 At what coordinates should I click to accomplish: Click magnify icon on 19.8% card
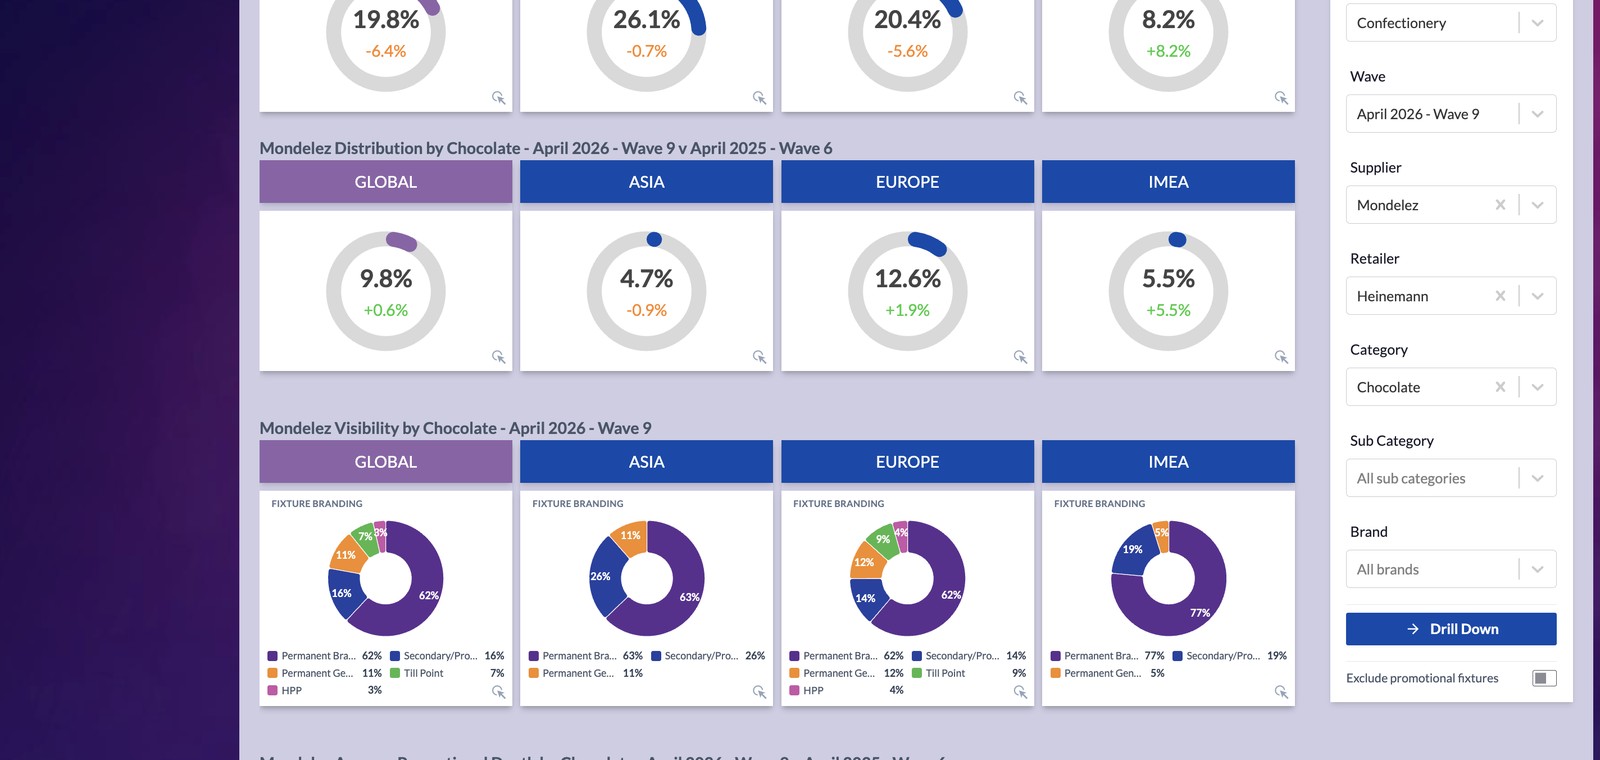[x=498, y=98]
